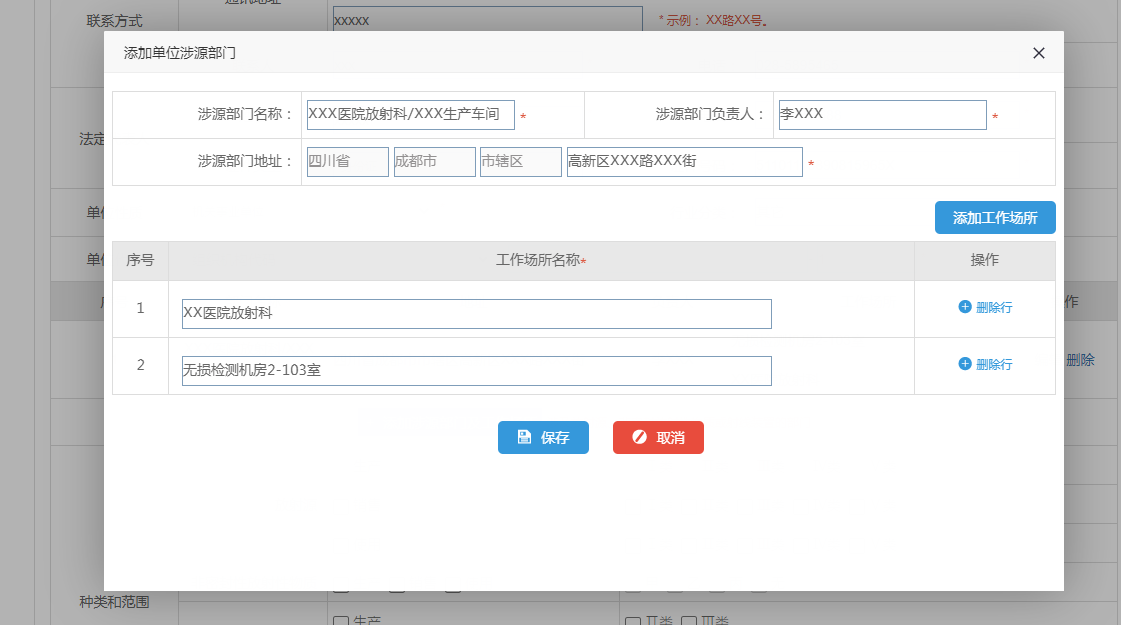Screen dimensions: 1121x625
Task: Click the circle-slash icon on 取消
Action: coord(640,437)
